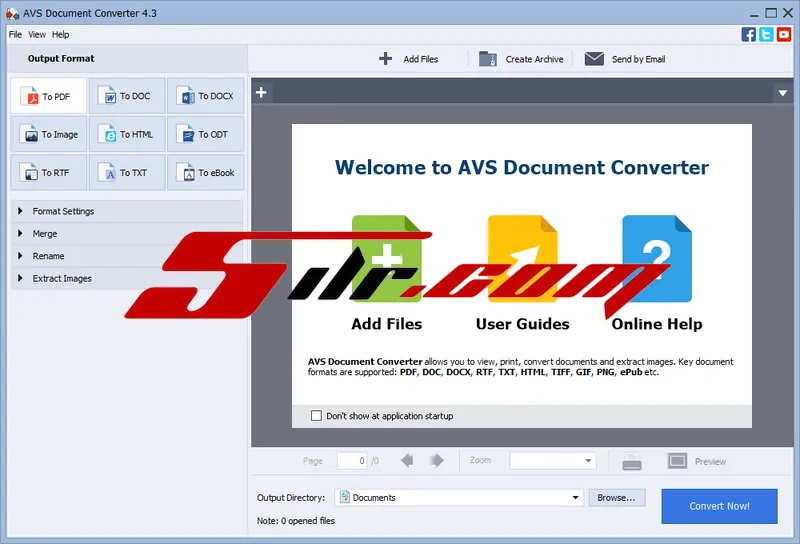Image resolution: width=800 pixels, height=544 pixels.
Task: Select the To RTF output format
Action: pyautogui.click(x=48, y=172)
